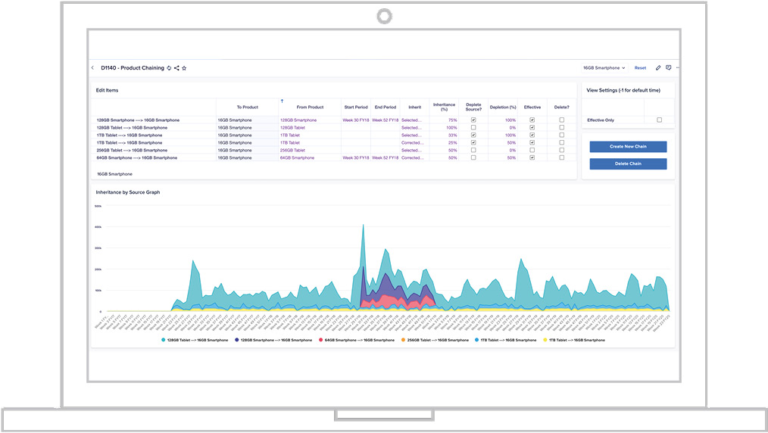This screenshot has height=433, width=768.
Task: Toggle the Effective Only checkbox
Action: [659, 120]
